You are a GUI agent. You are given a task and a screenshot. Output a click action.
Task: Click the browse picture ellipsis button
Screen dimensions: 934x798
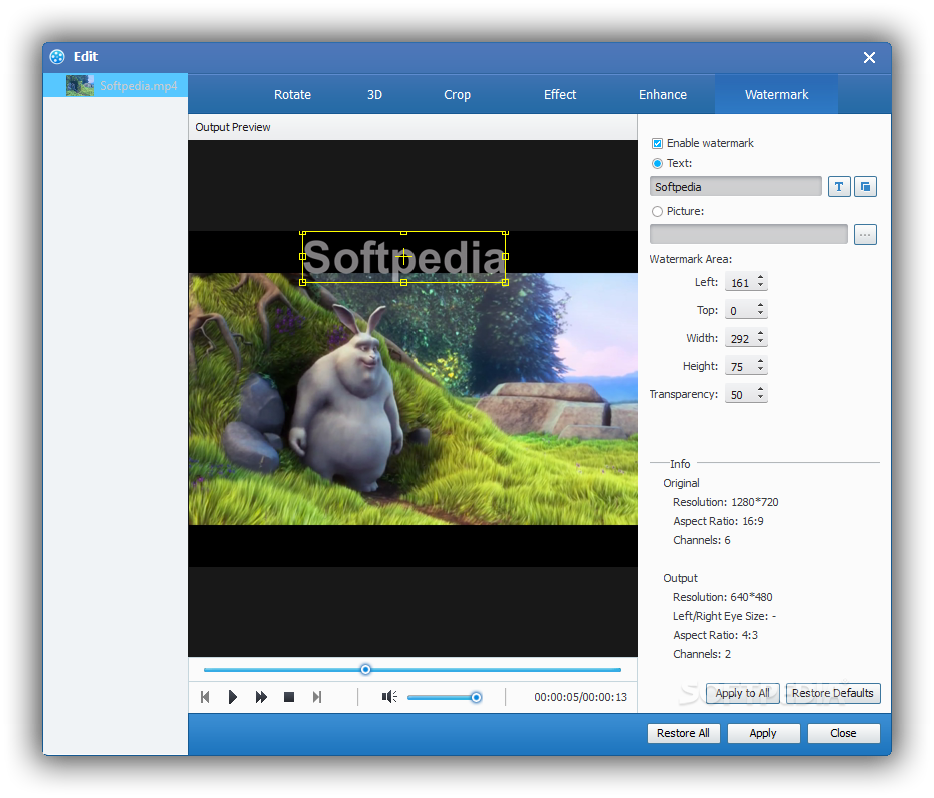pos(865,235)
